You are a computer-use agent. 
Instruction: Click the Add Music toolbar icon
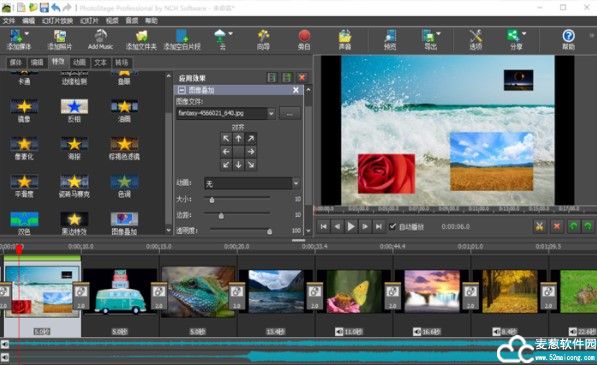pos(101,36)
